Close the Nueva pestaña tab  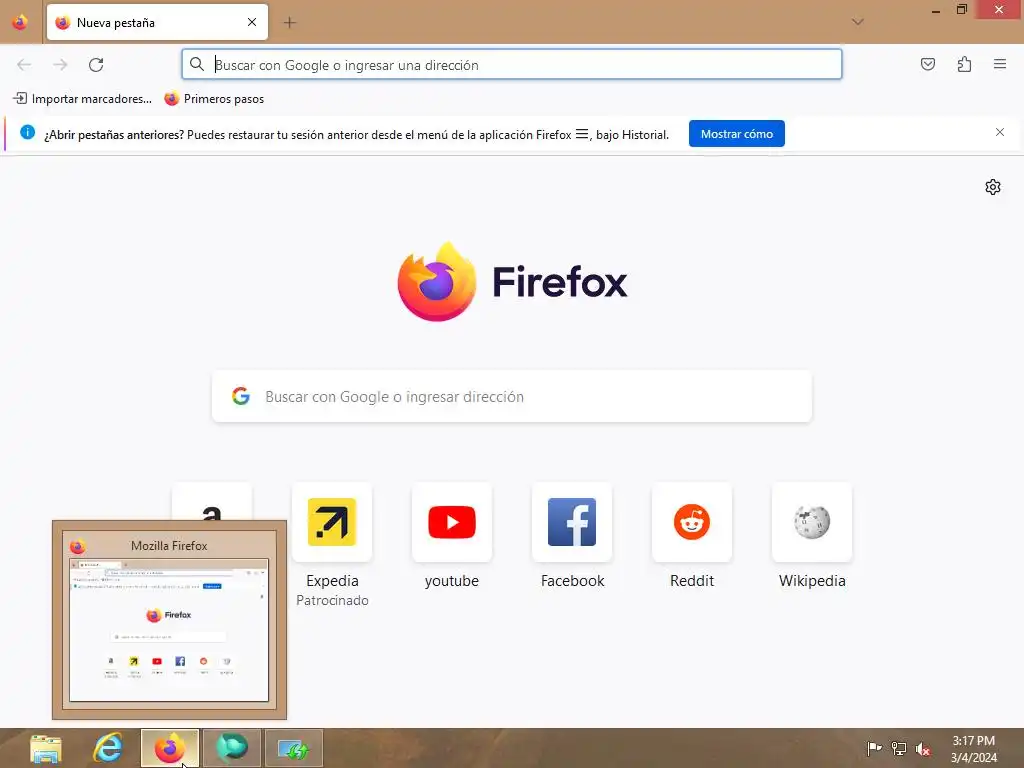point(251,22)
